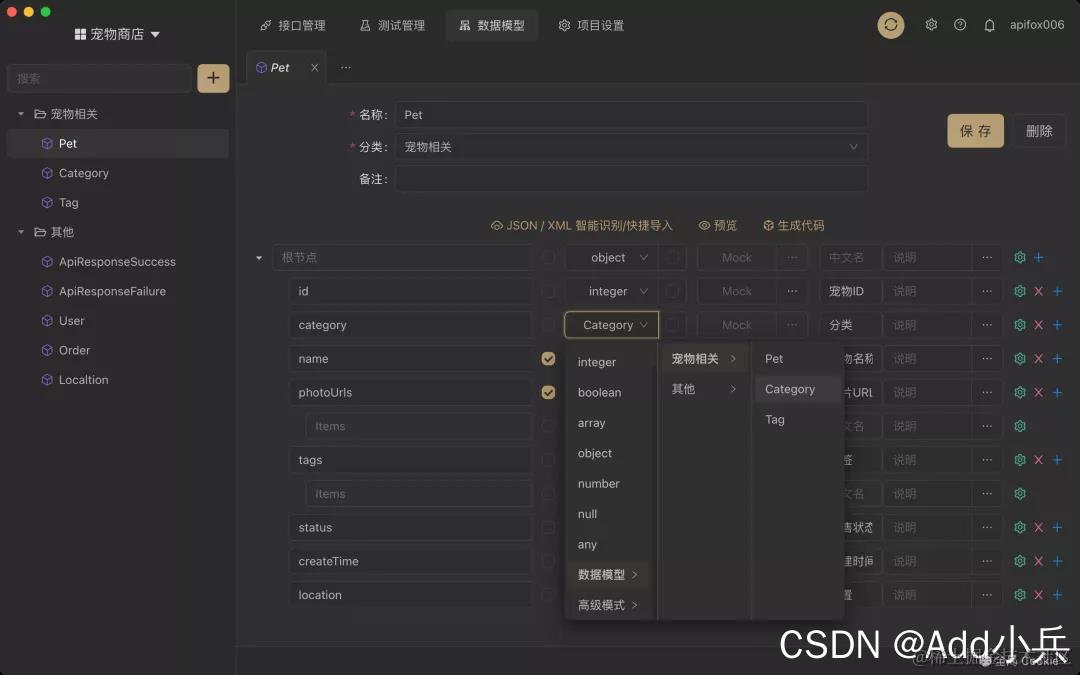This screenshot has width=1080, height=675.
Task: Click the 保存 save button
Action: tap(975, 130)
